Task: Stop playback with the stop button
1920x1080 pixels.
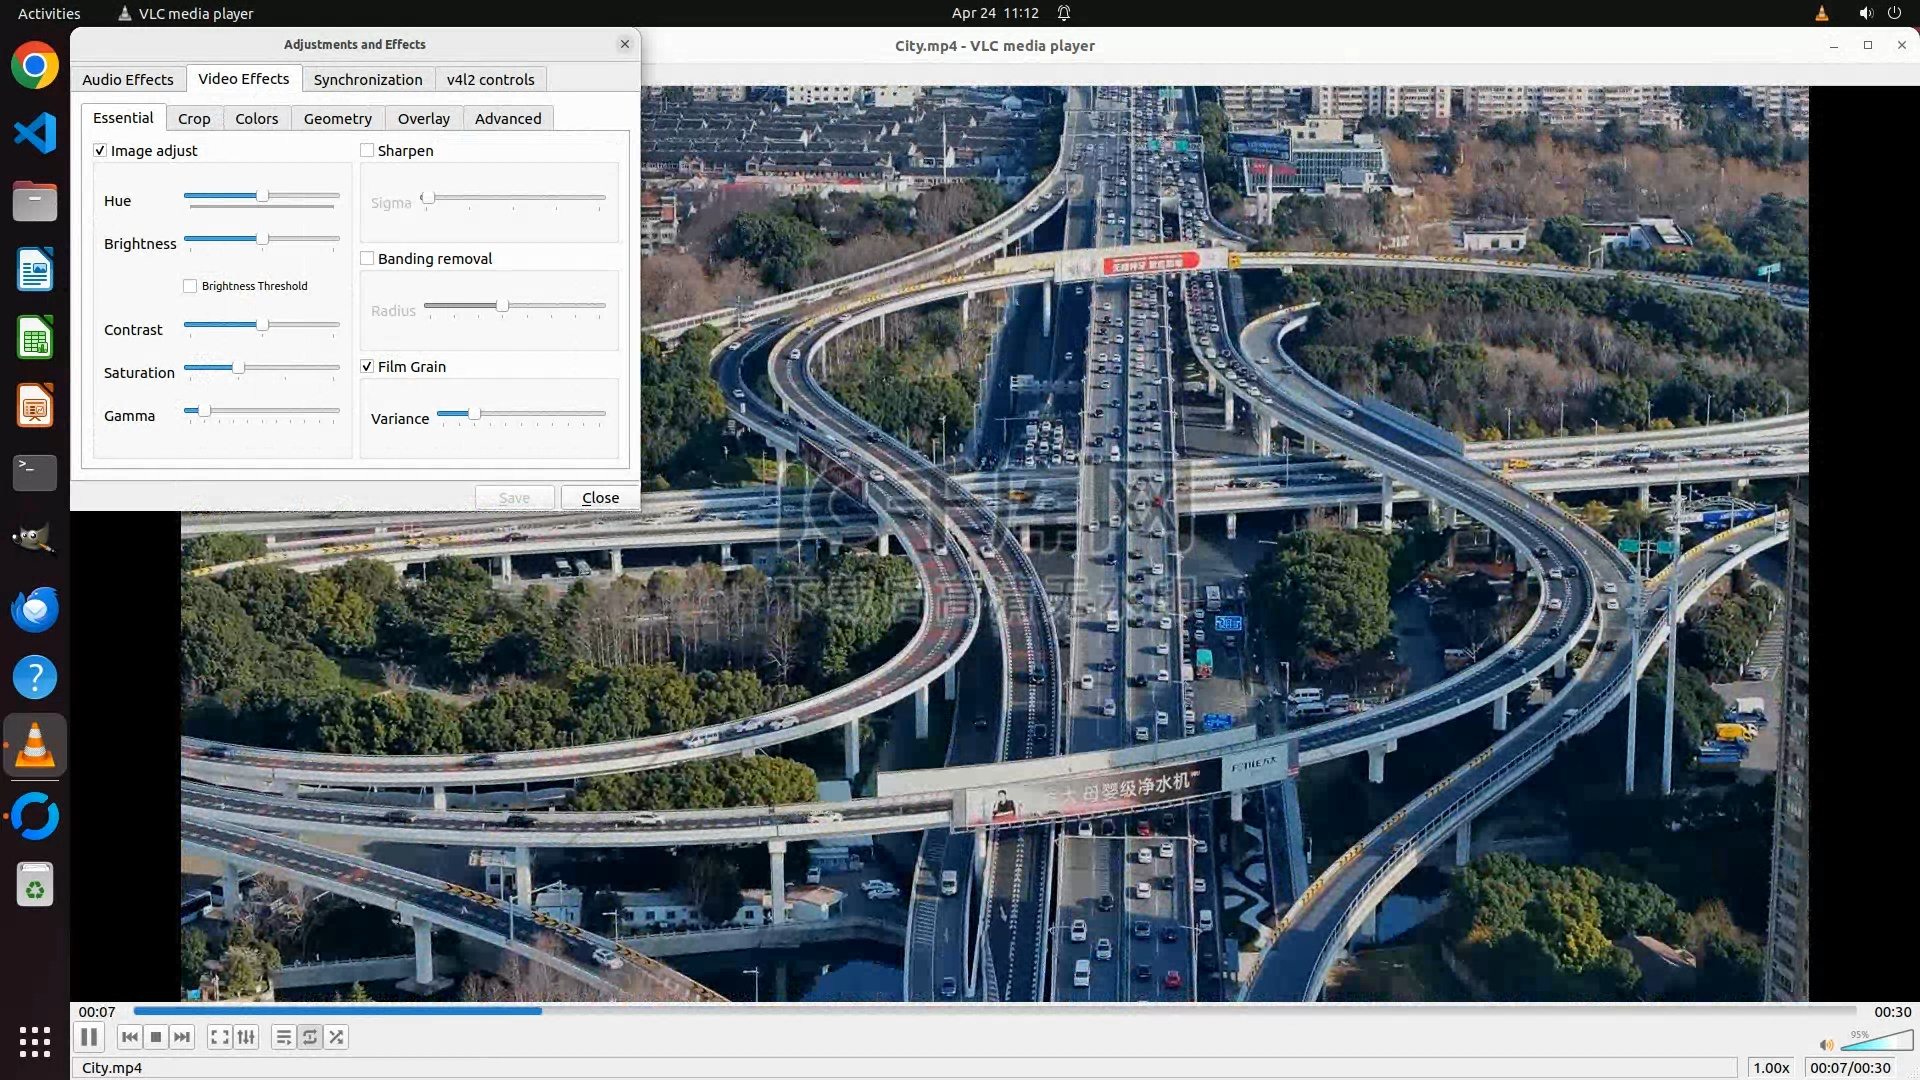Action: coord(156,1037)
